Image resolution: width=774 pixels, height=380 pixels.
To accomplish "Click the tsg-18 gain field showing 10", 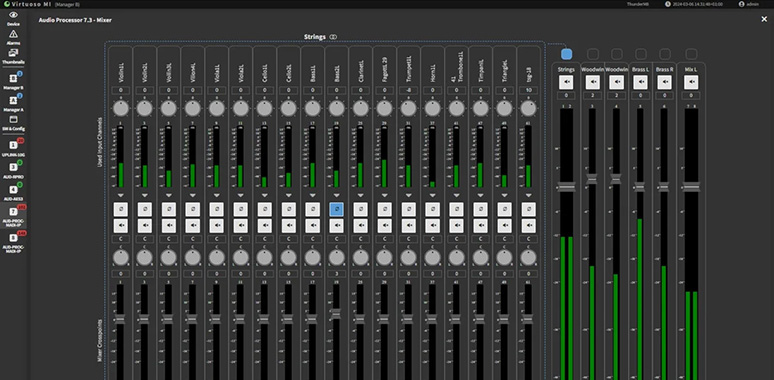I will click(529, 90).
